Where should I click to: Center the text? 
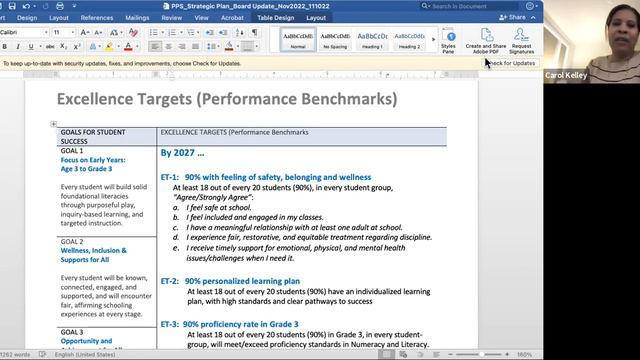pyautogui.click(x=169, y=47)
